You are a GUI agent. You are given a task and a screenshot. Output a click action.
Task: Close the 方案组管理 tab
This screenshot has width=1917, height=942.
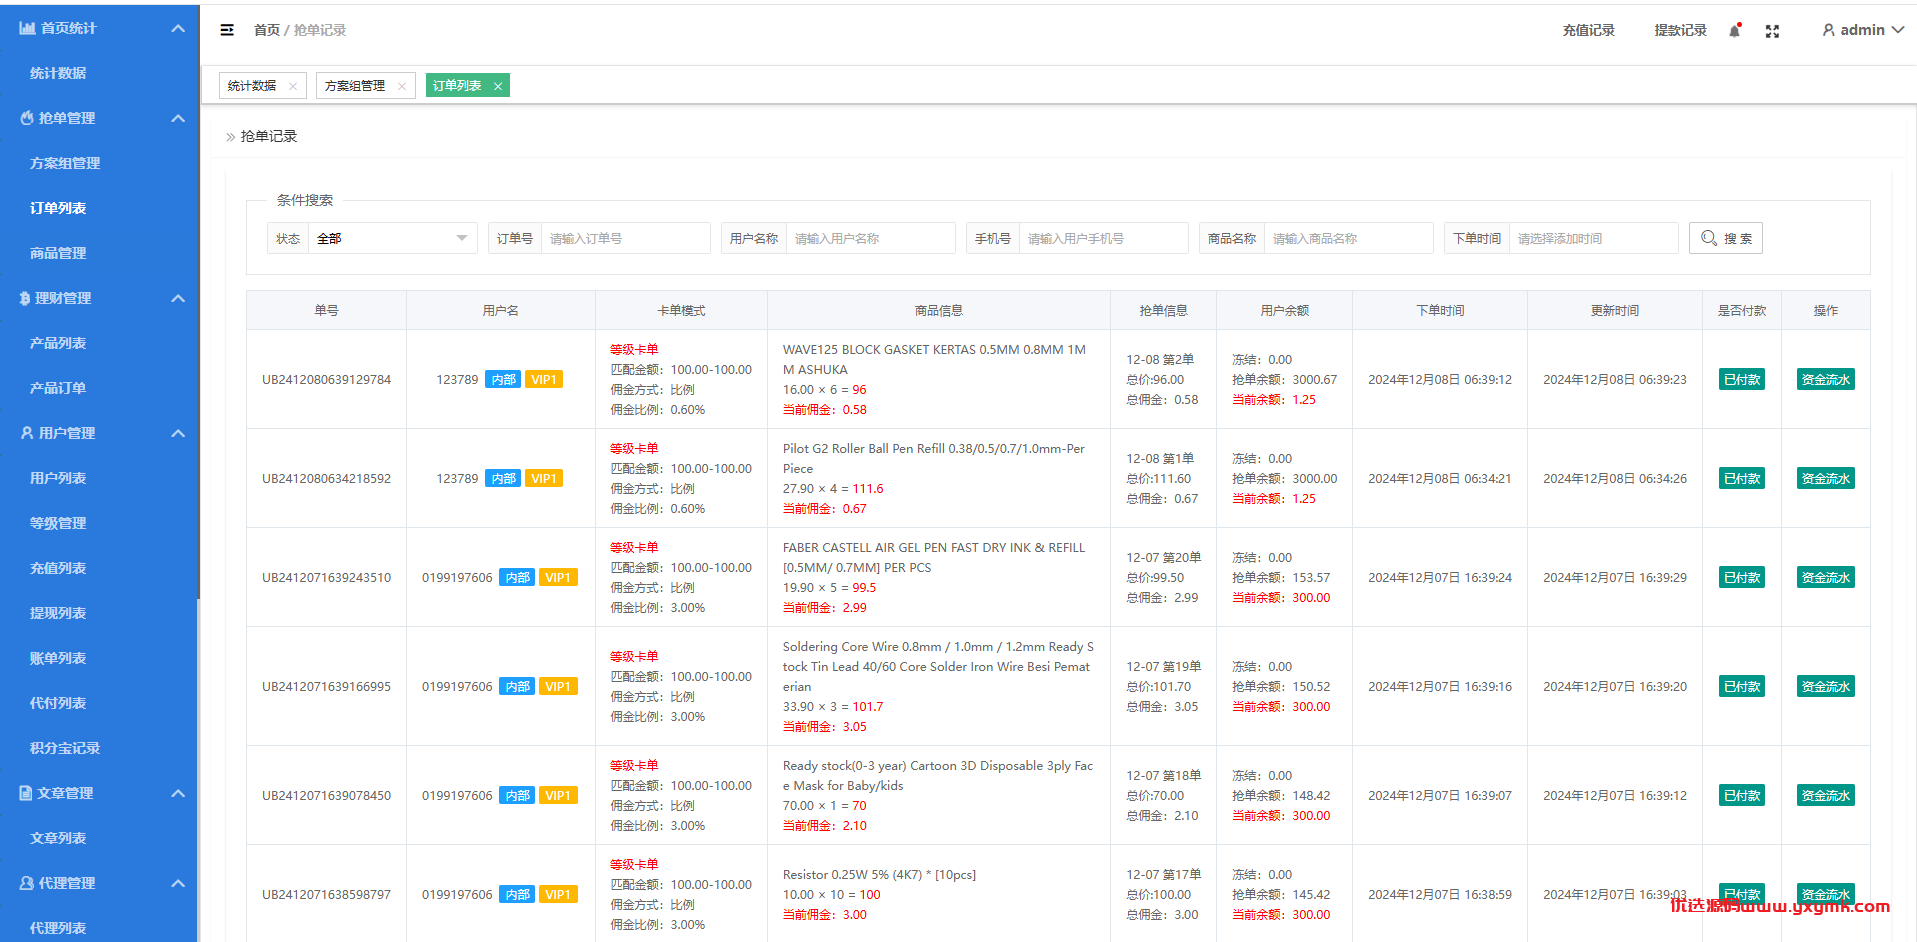pyautogui.click(x=401, y=86)
